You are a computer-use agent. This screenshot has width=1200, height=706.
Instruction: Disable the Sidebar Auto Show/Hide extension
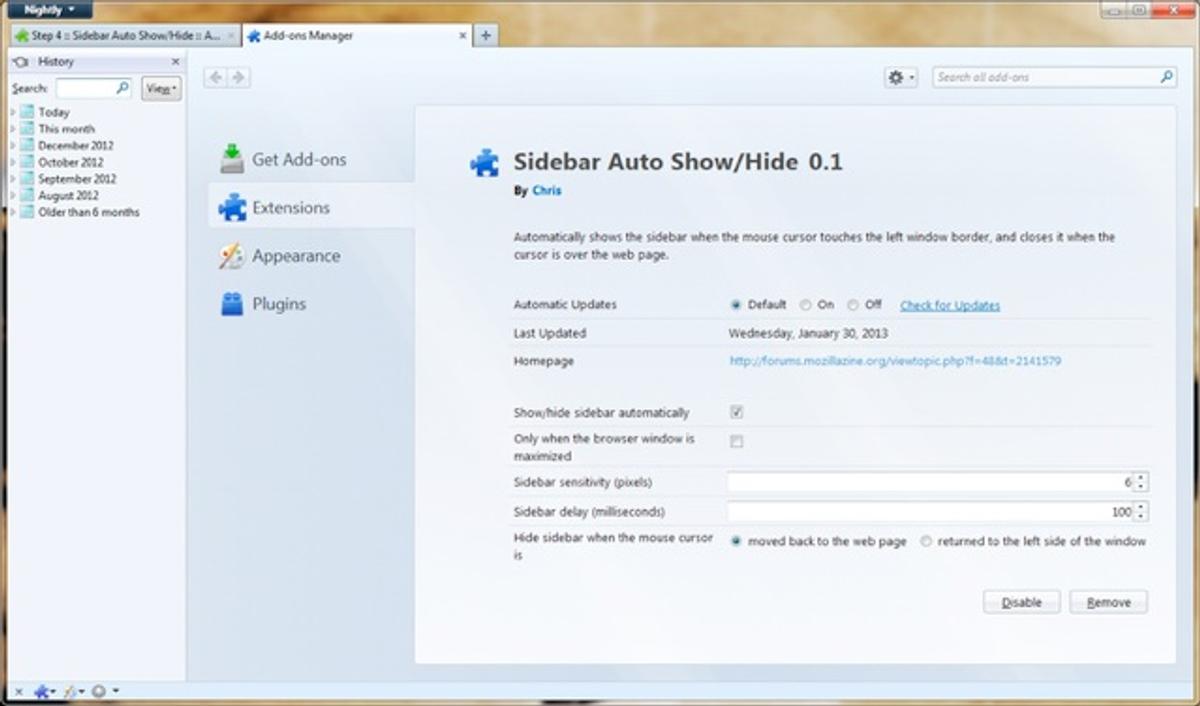(1022, 602)
